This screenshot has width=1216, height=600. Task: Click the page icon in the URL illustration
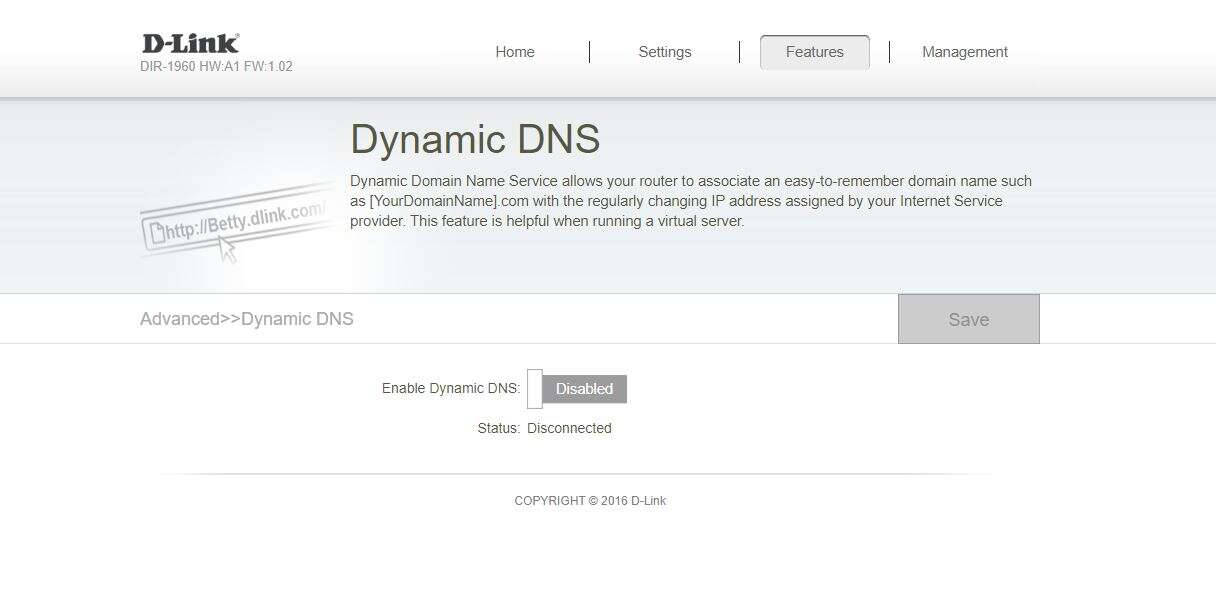(157, 233)
